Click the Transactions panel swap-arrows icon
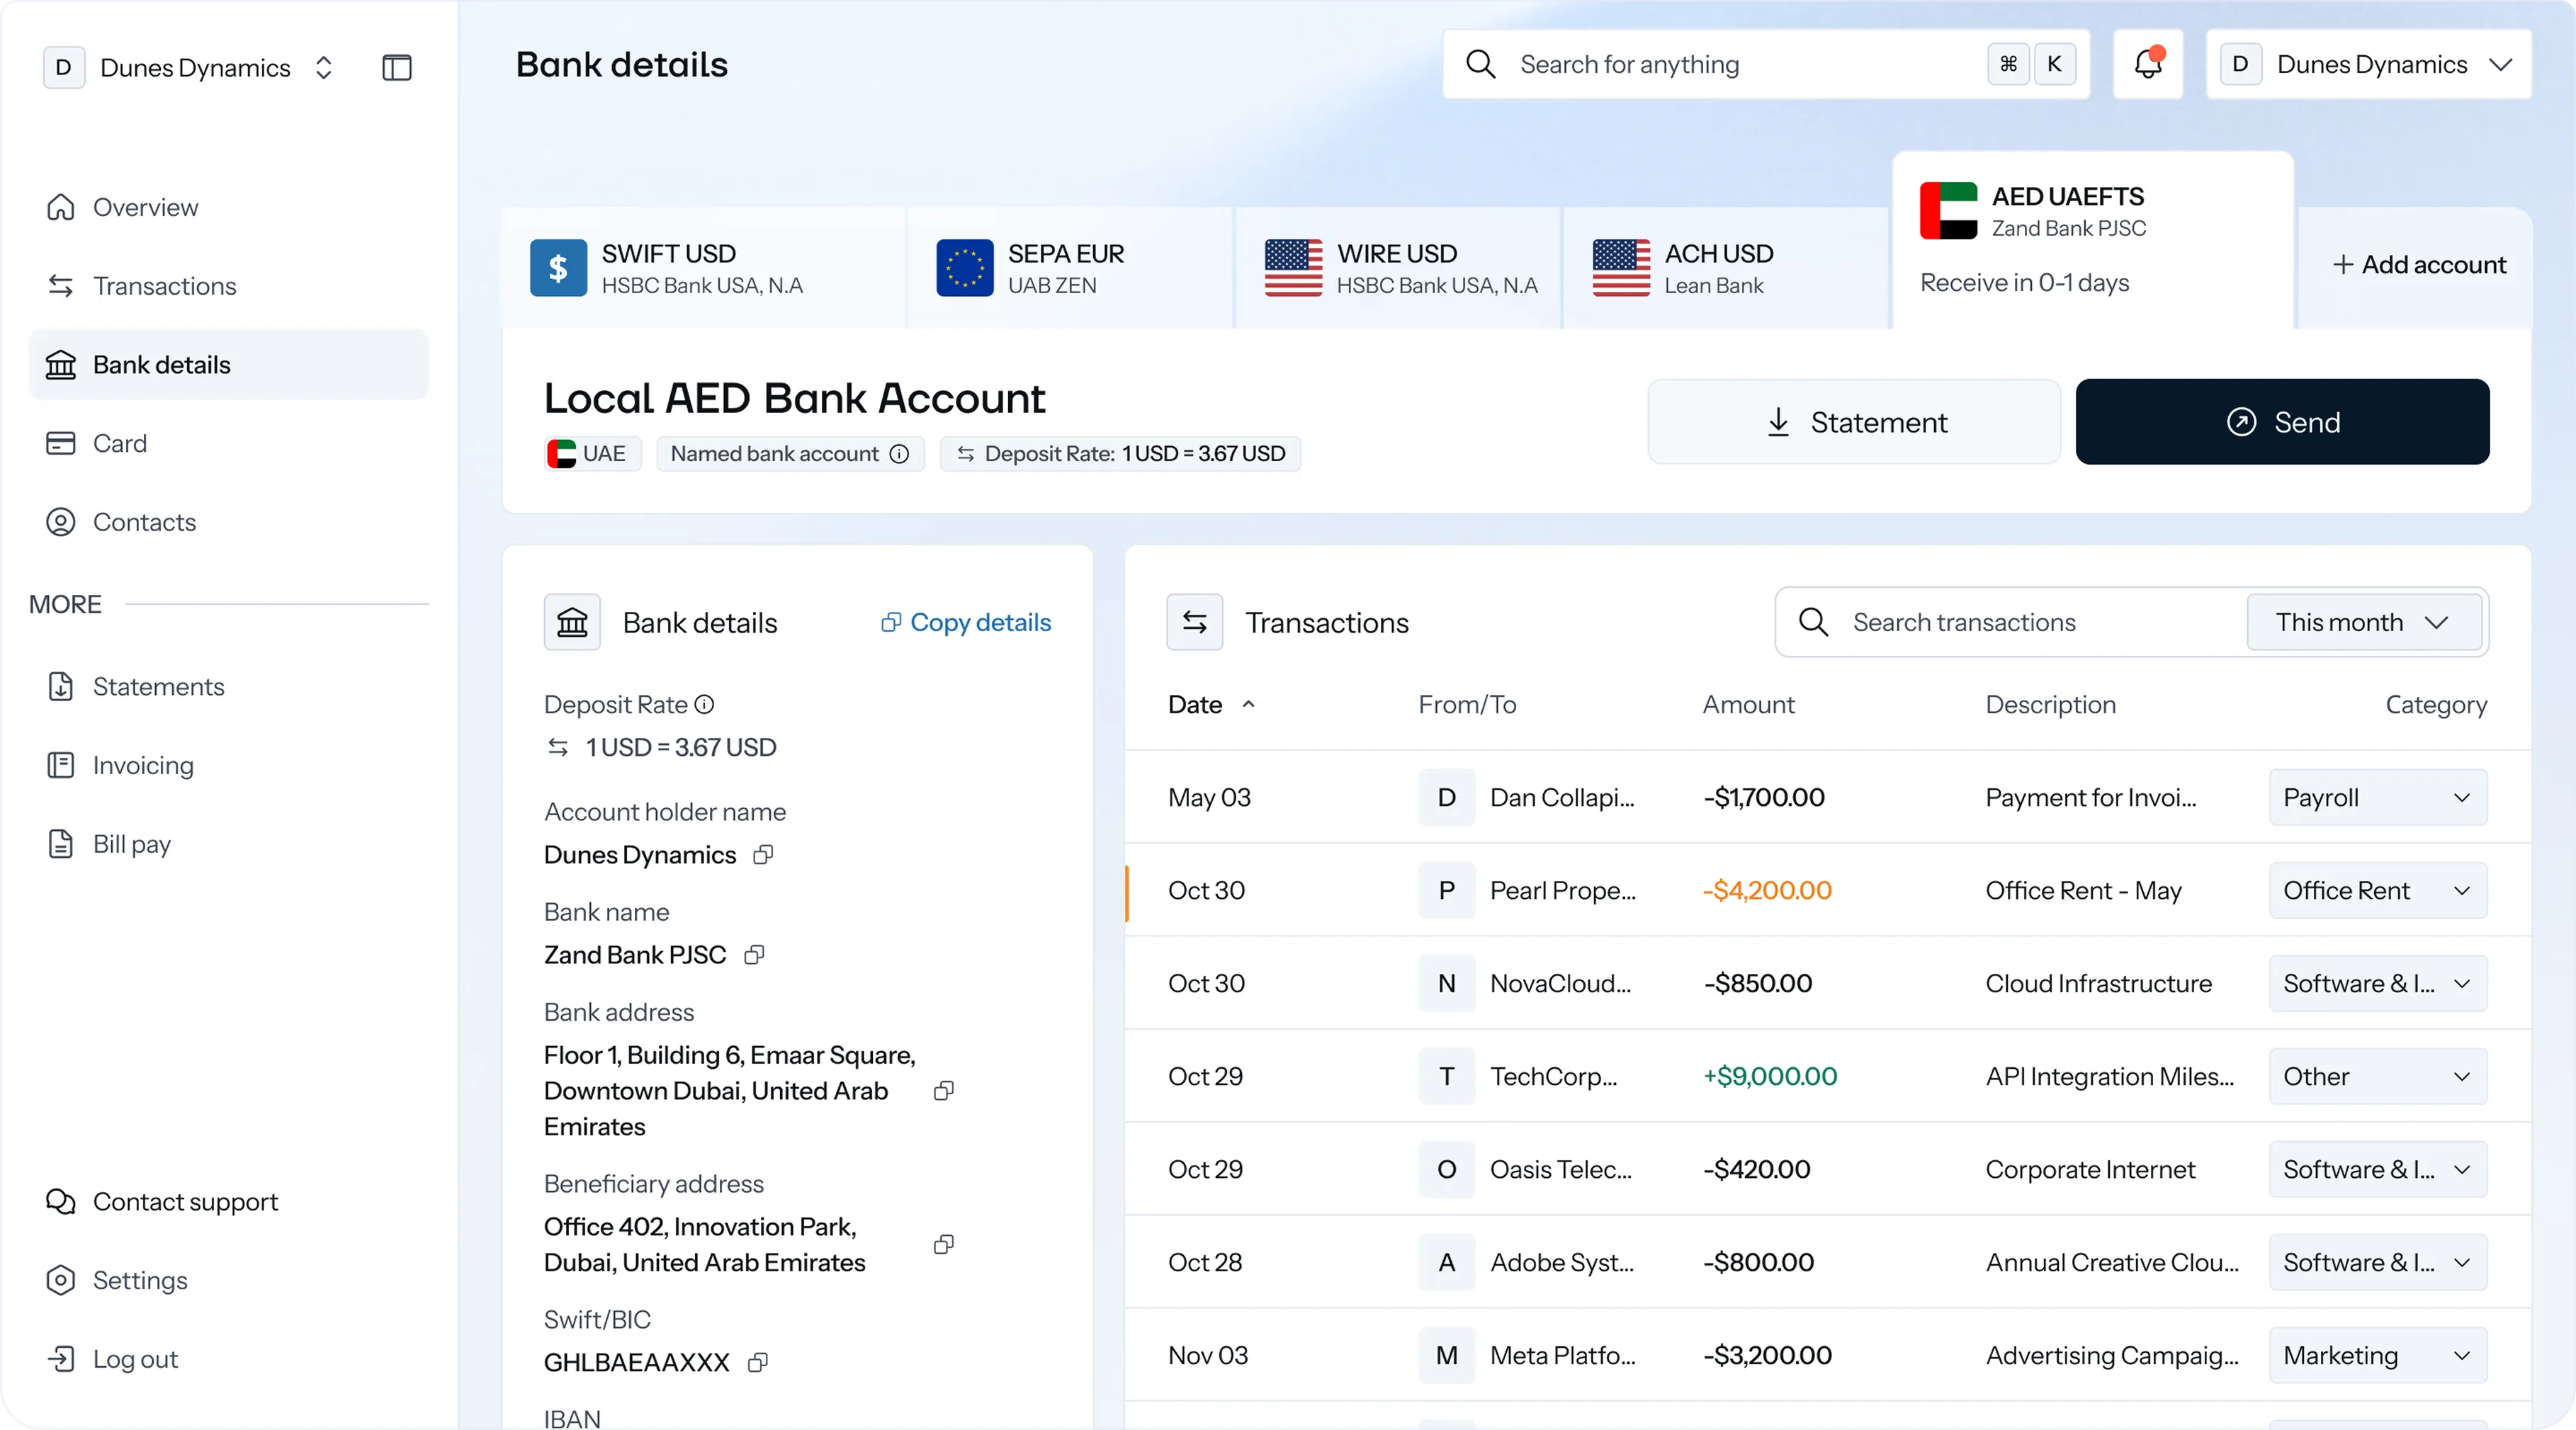The height and width of the screenshot is (1430, 2576). [1194, 622]
